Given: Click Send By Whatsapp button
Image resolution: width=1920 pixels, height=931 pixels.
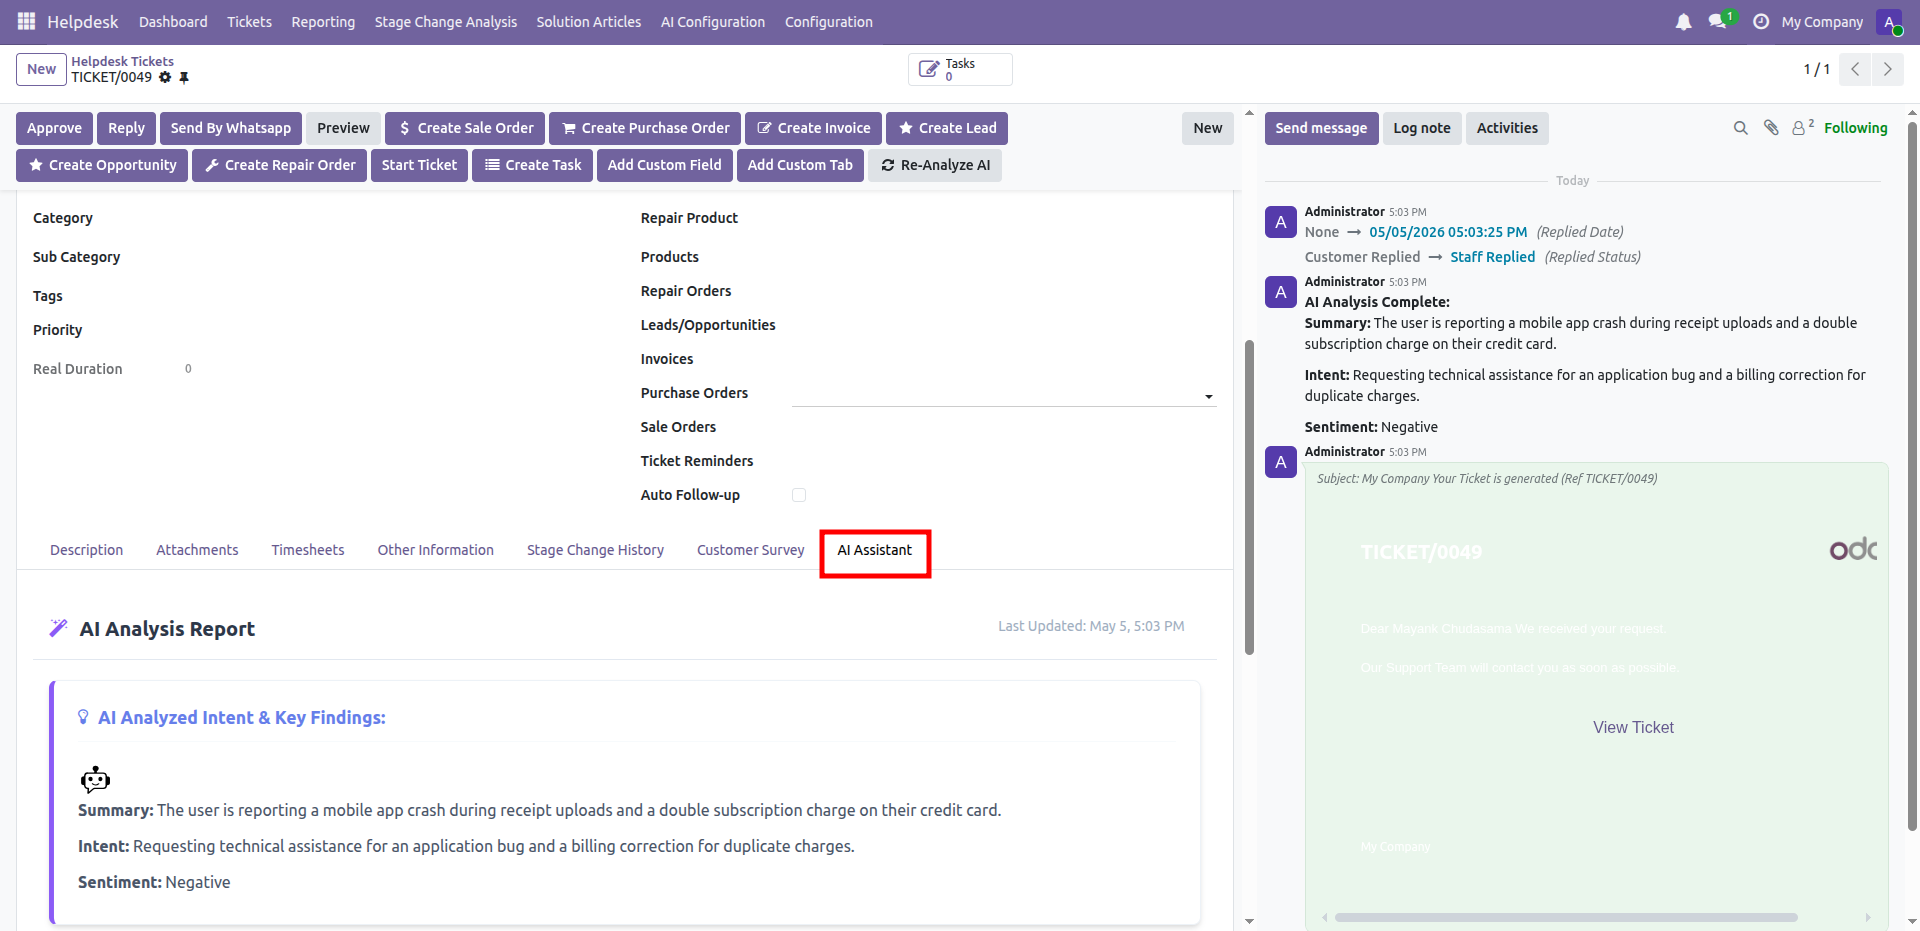Looking at the screenshot, I should point(231,128).
